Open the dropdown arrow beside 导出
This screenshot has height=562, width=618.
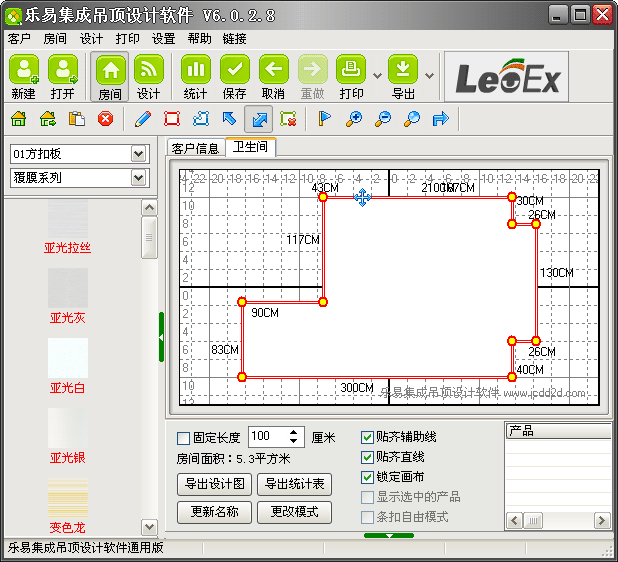point(429,75)
